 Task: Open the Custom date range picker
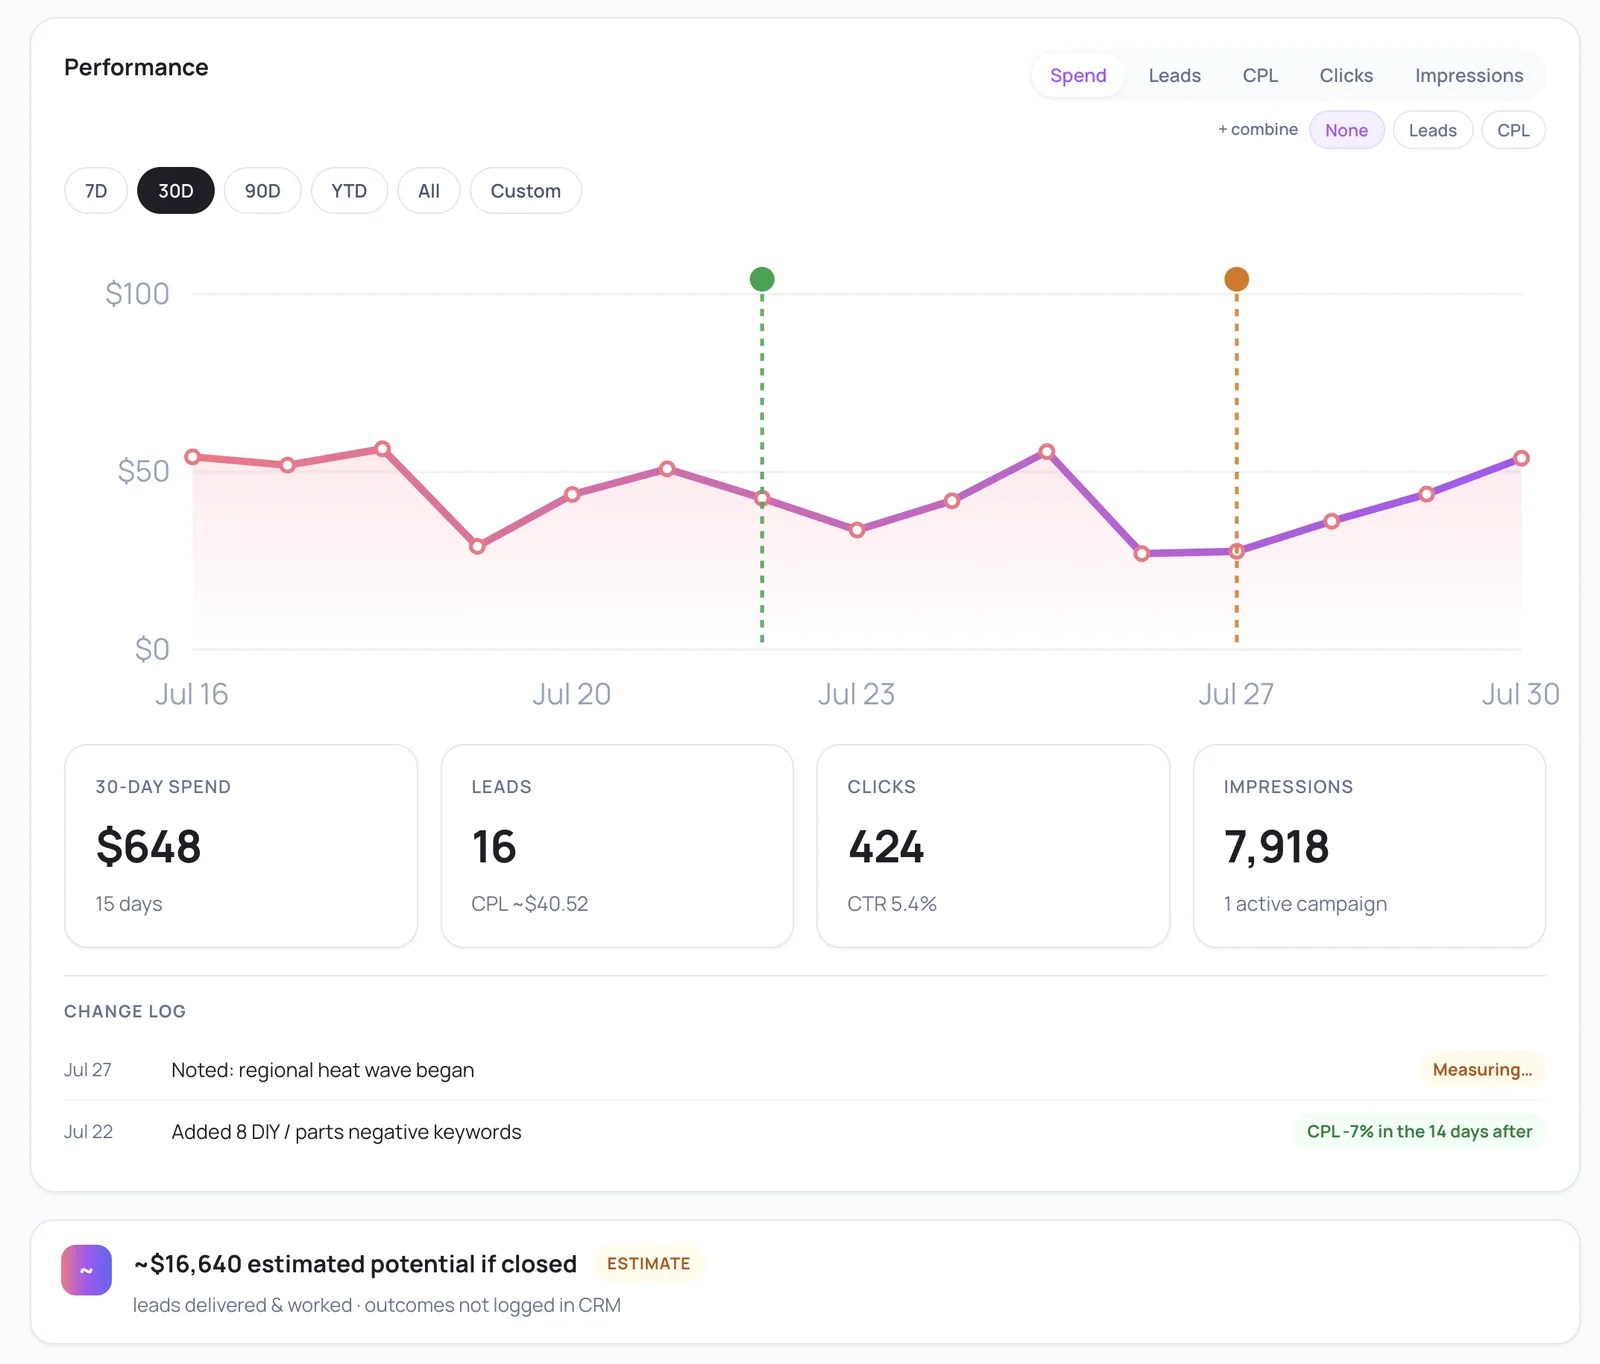(526, 191)
